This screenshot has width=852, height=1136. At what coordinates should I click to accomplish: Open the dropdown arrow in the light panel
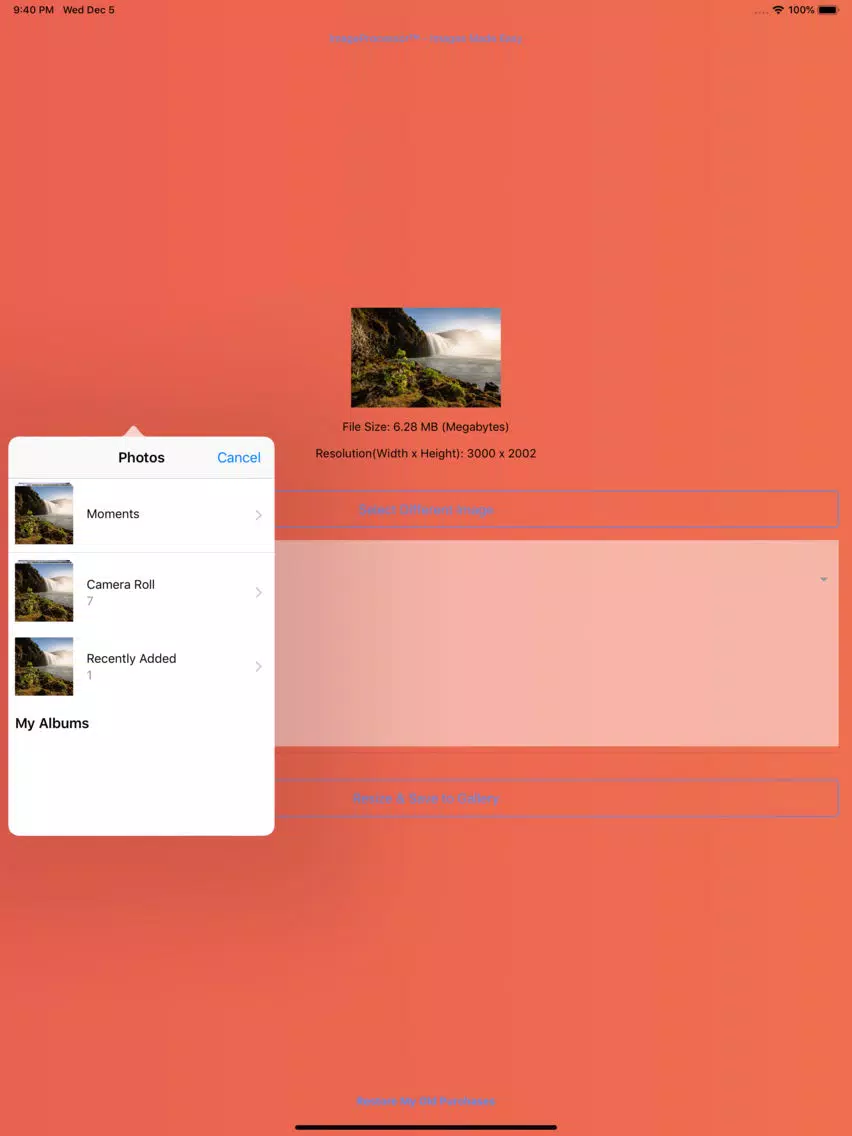[824, 580]
